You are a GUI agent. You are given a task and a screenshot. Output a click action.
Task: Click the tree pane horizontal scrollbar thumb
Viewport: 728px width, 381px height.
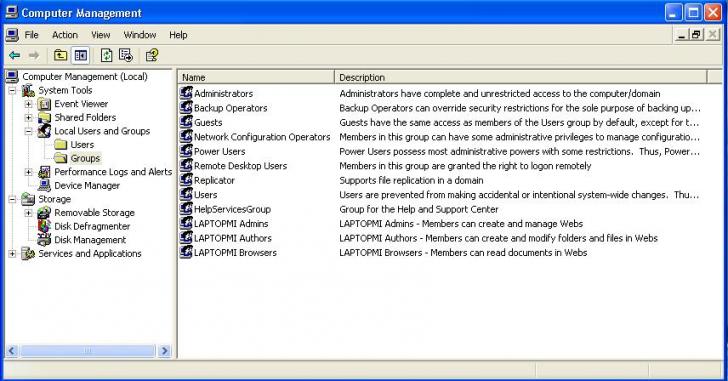click(x=87, y=351)
